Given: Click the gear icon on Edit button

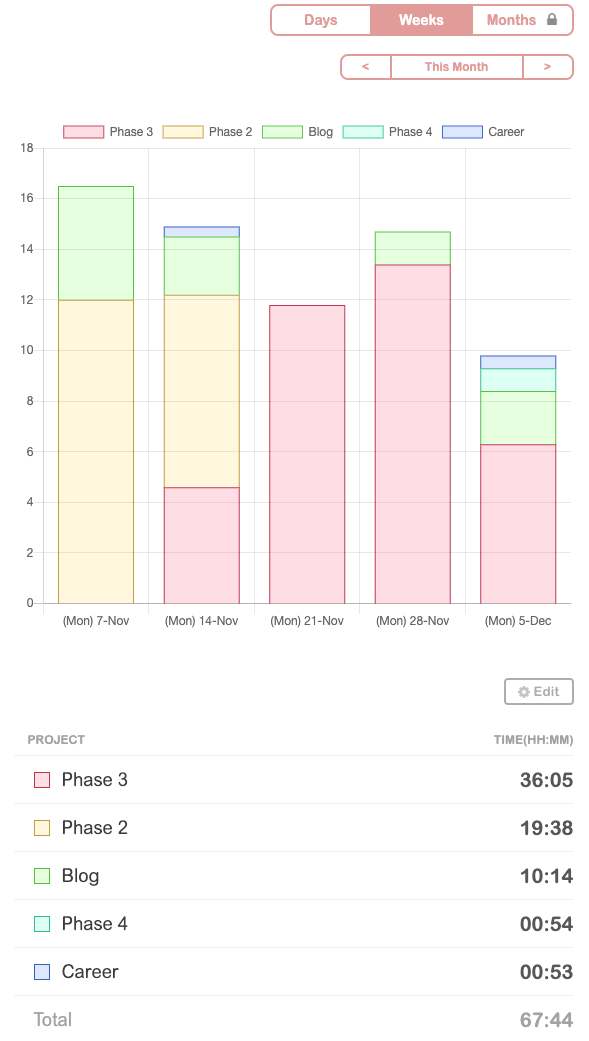Looking at the screenshot, I should (x=524, y=692).
